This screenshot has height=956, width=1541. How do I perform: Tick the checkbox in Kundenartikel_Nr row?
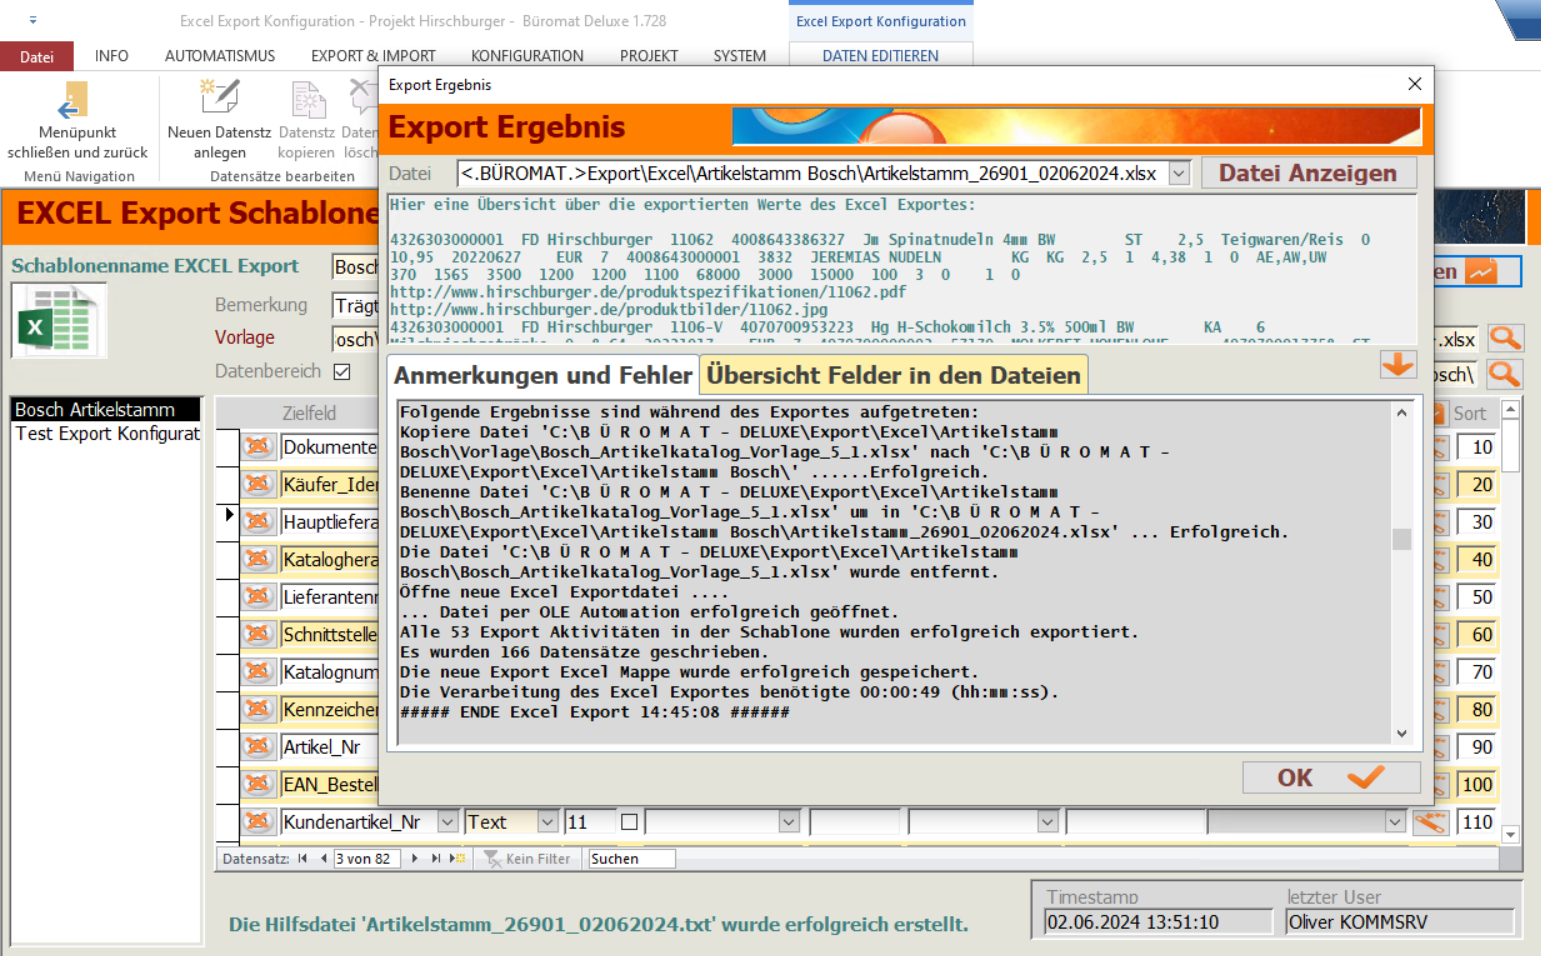pyautogui.click(x=629, y=822)
